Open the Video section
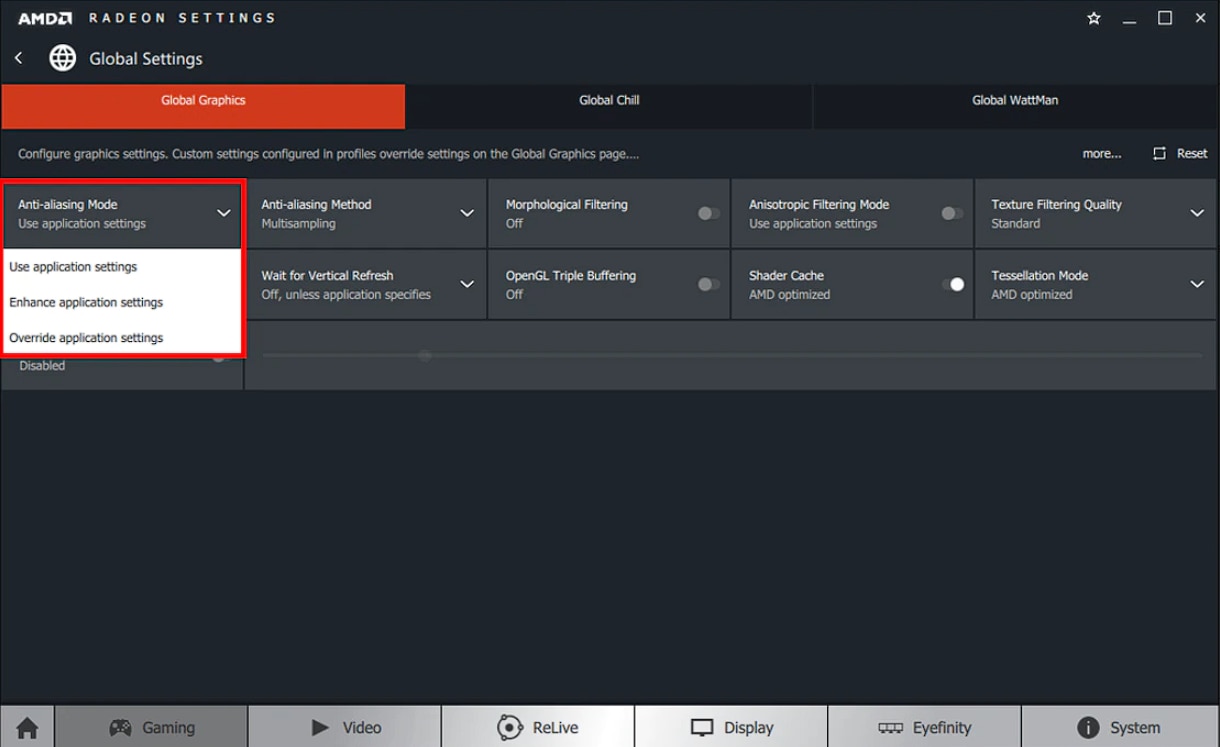 [345, 727]
